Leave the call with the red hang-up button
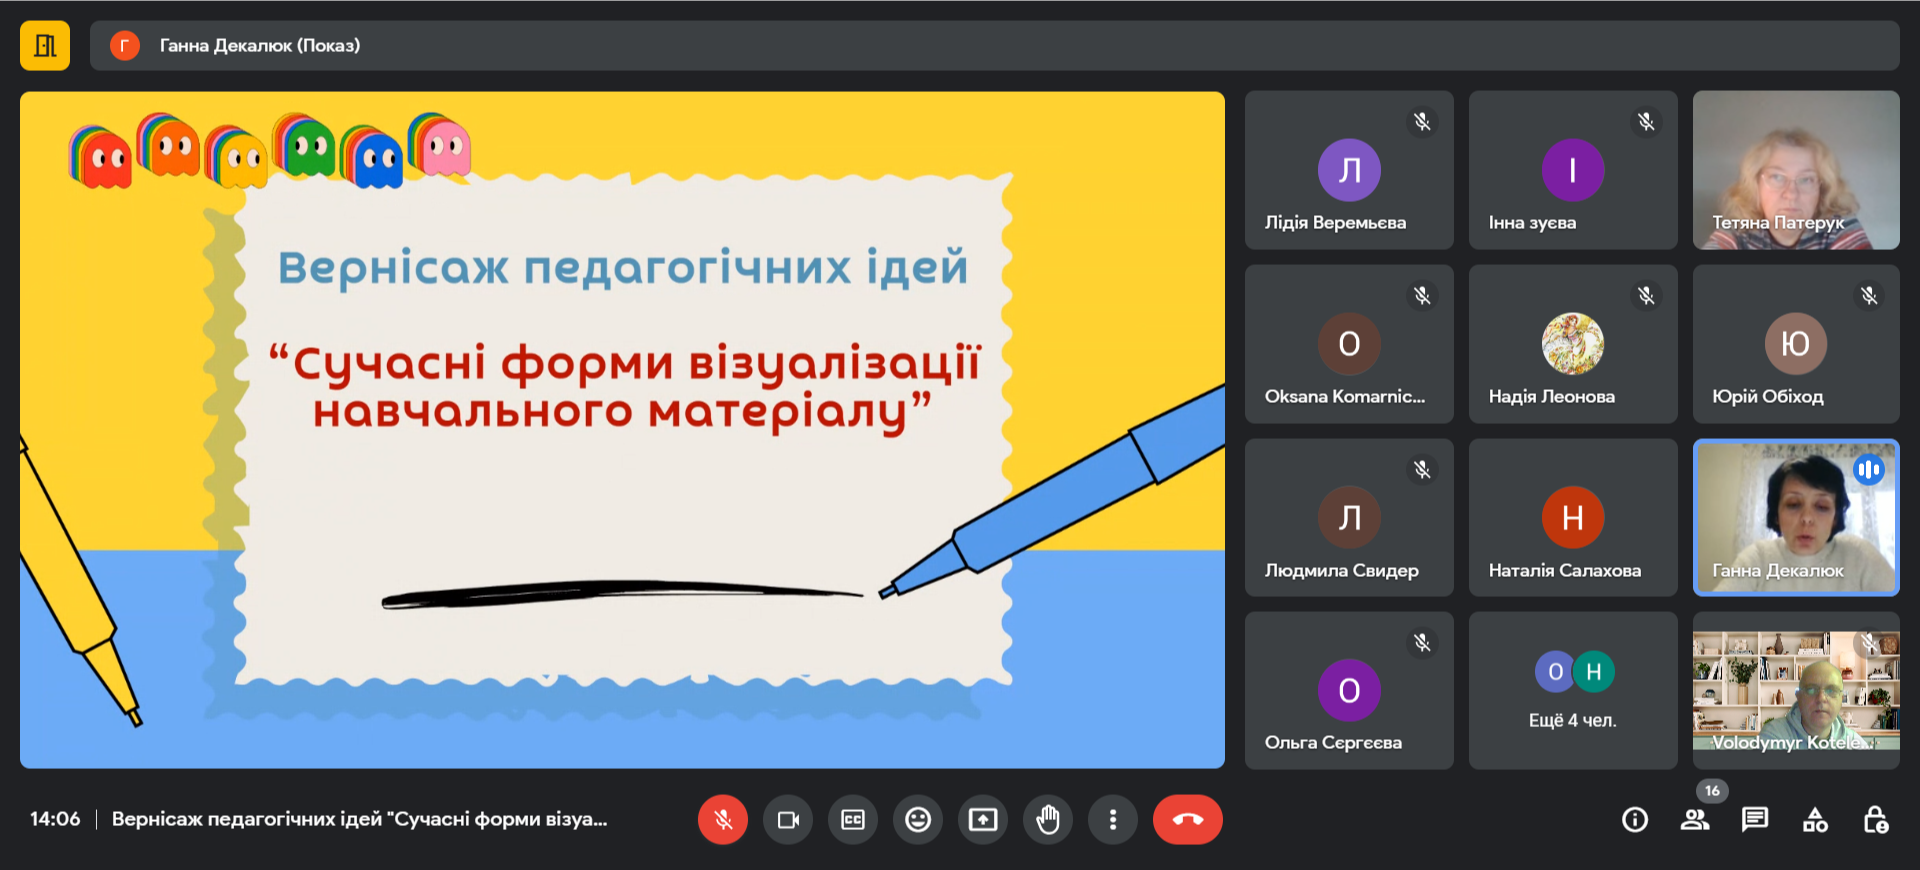This screenshot has height=870, width=1920. click(x=1187, y=820)
